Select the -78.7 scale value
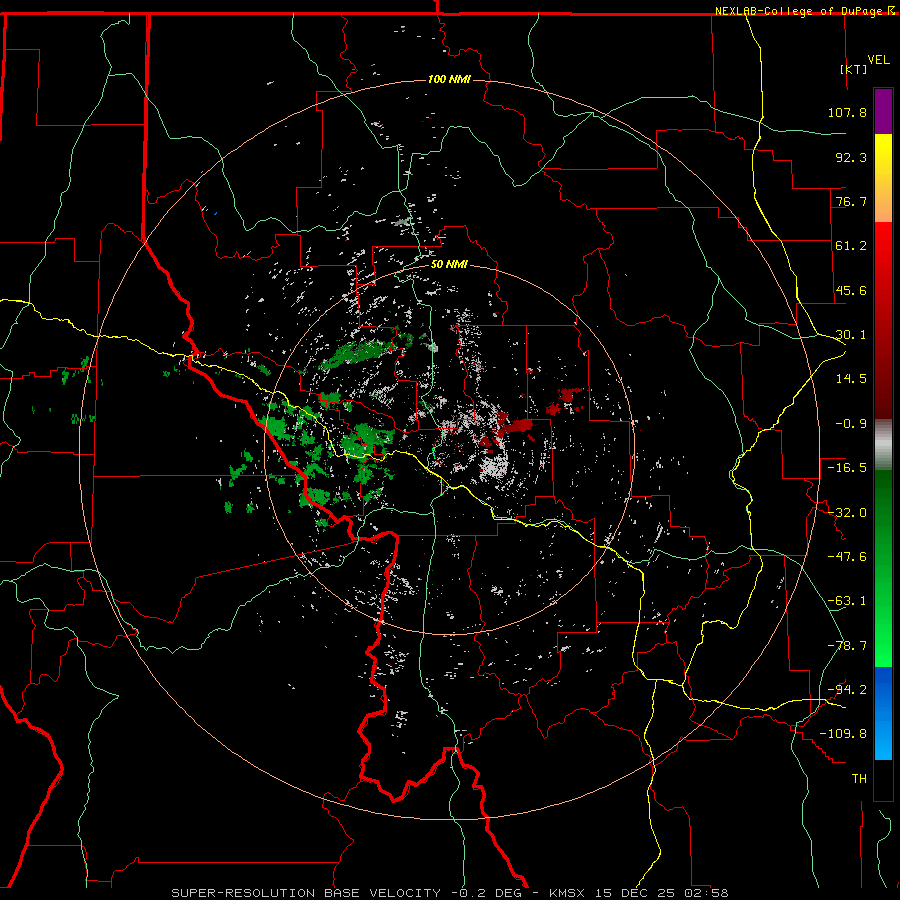 tap(847, 646)
